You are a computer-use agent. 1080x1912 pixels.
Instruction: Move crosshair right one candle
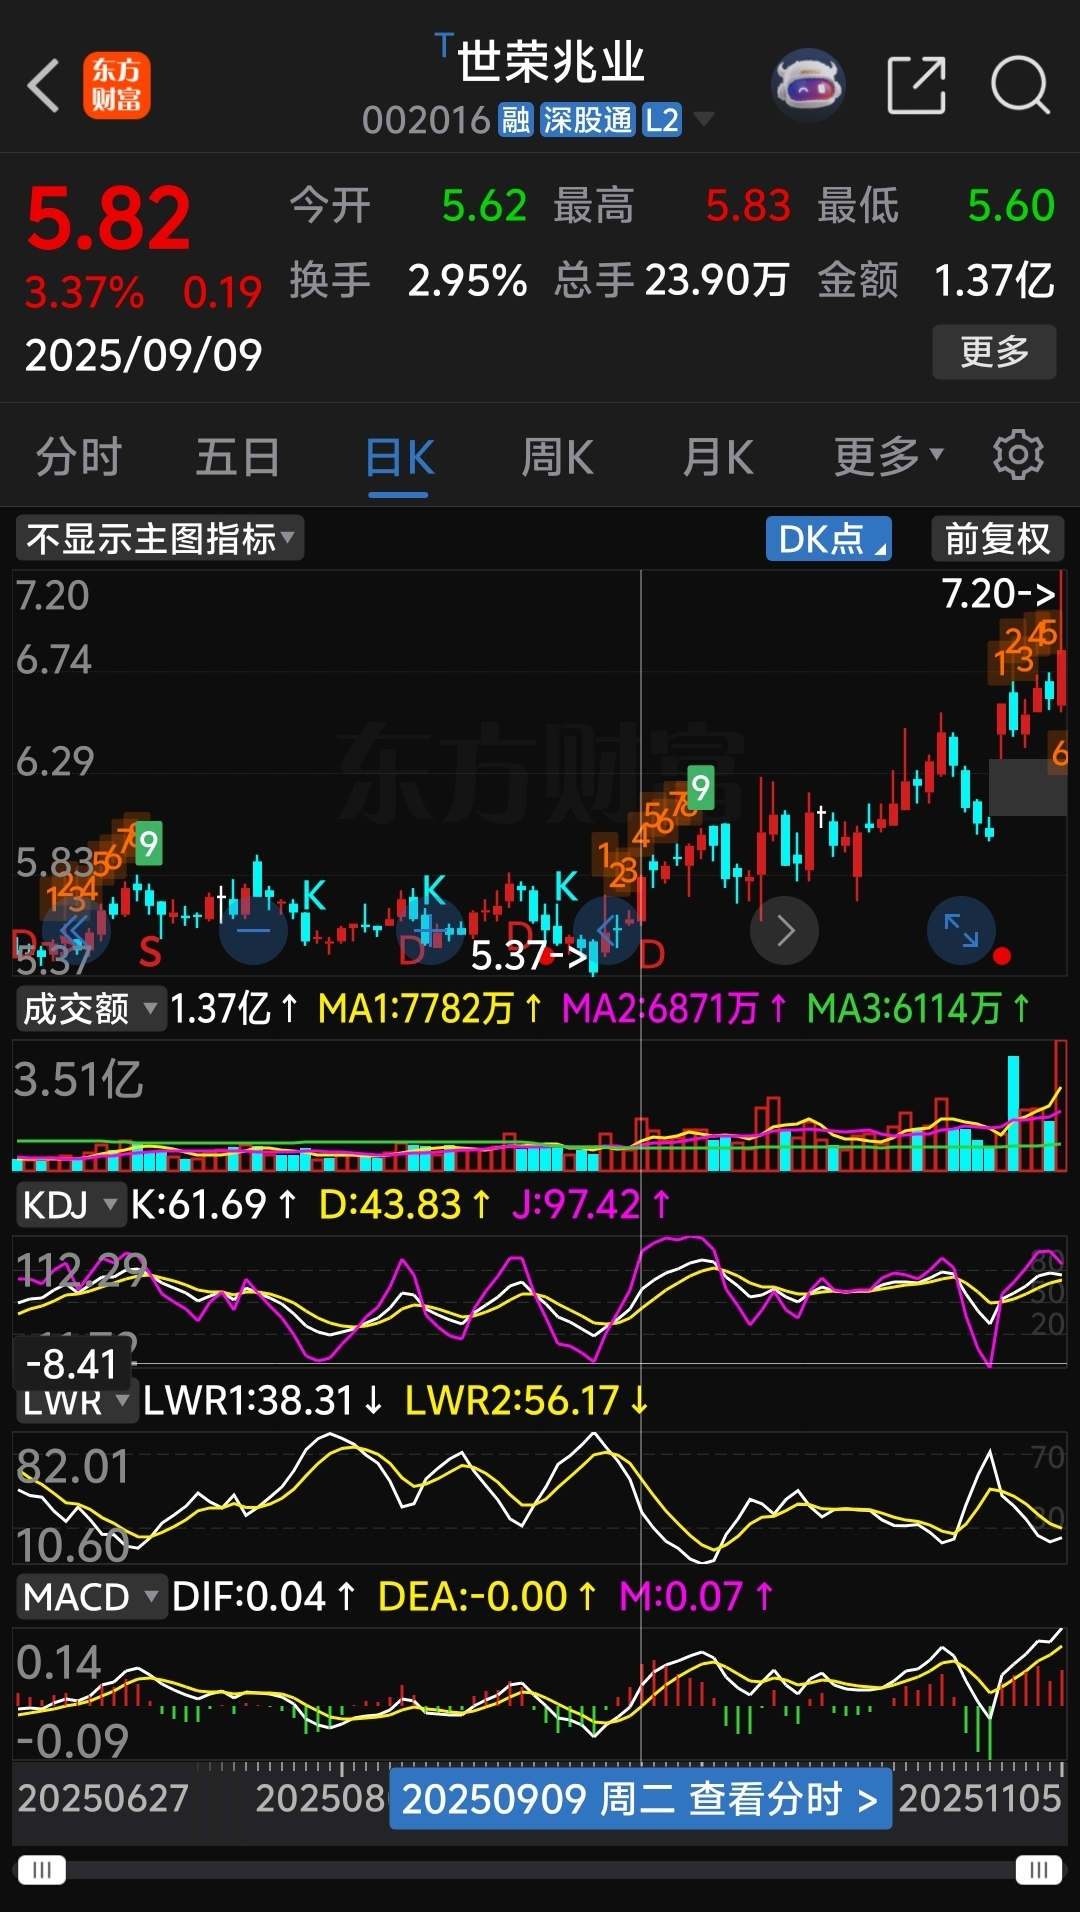tap(785, 931)
